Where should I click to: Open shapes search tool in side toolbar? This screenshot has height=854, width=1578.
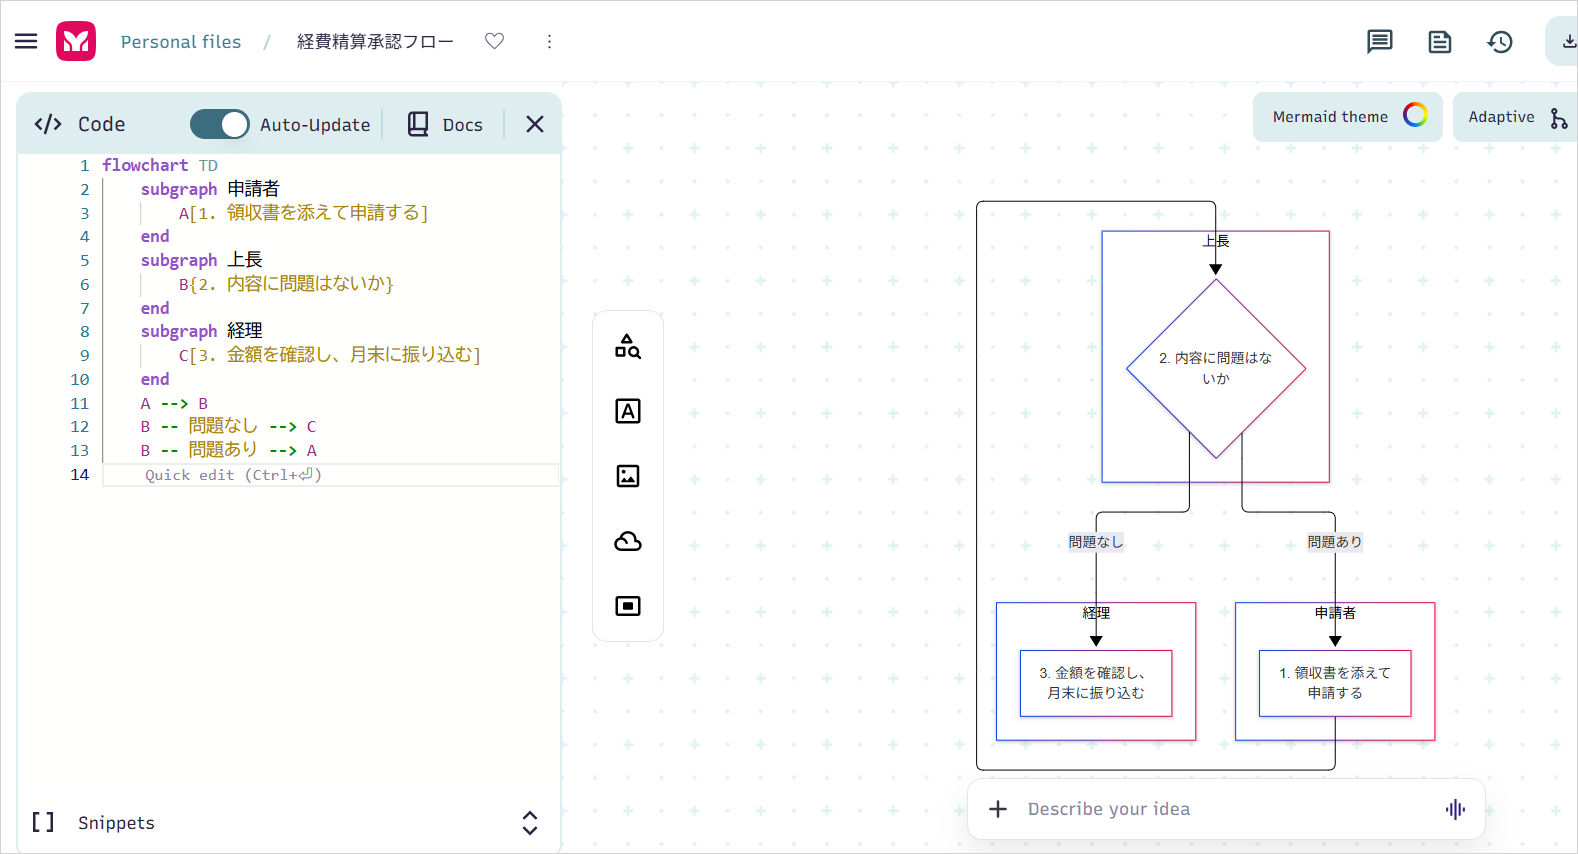coord(628,346)
